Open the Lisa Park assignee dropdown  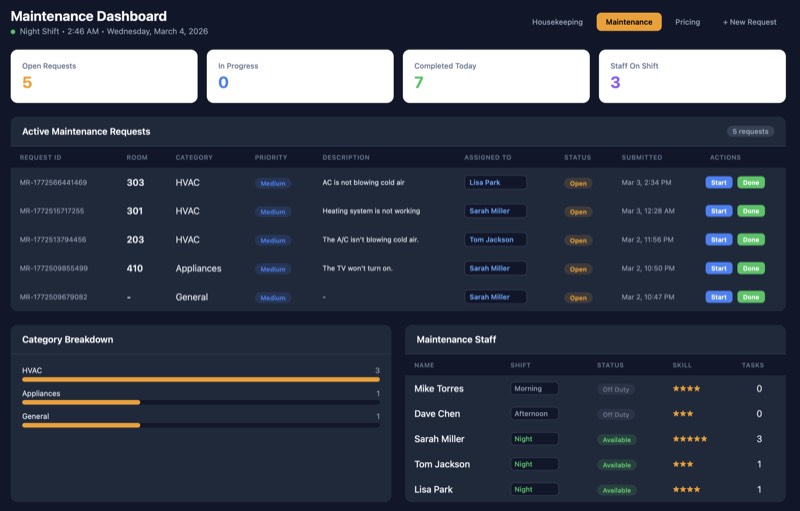coord(495,183)
